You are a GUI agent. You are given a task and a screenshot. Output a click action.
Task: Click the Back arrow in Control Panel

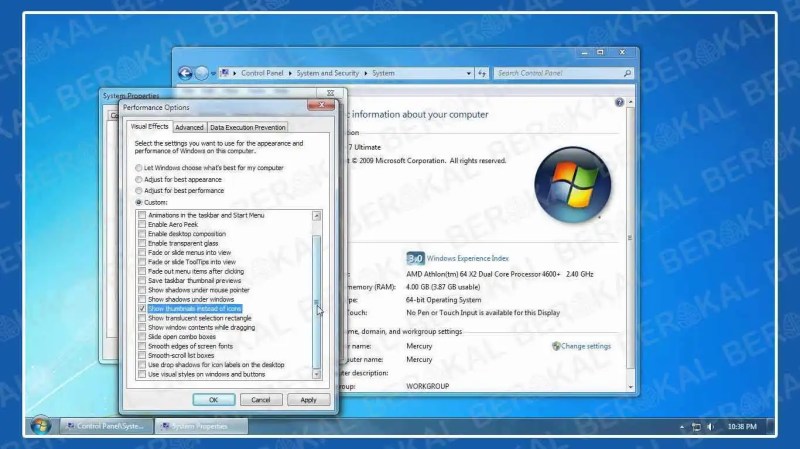185,73
